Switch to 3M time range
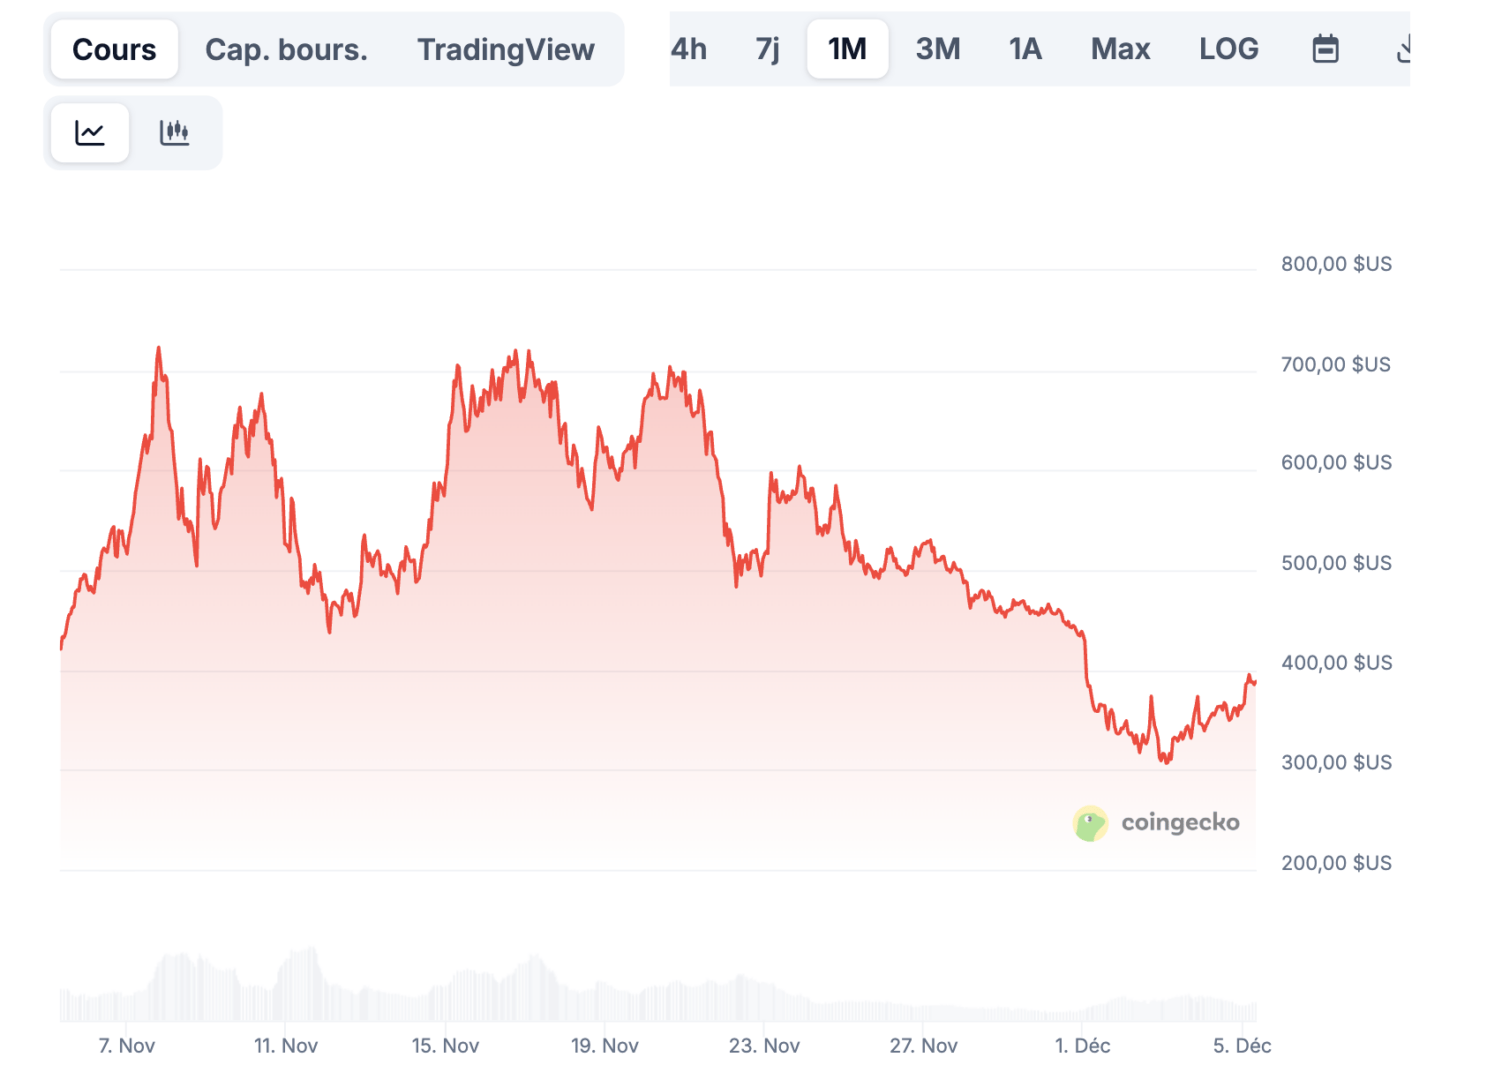1502x1080 pixels. pos(938,49)
